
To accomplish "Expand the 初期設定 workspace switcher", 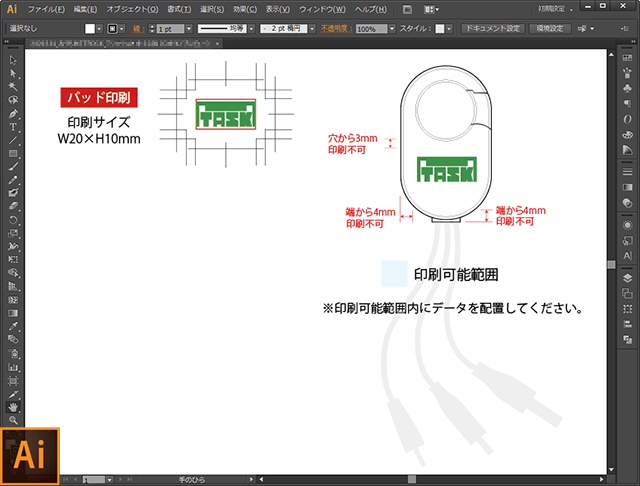I will [556, 9].
